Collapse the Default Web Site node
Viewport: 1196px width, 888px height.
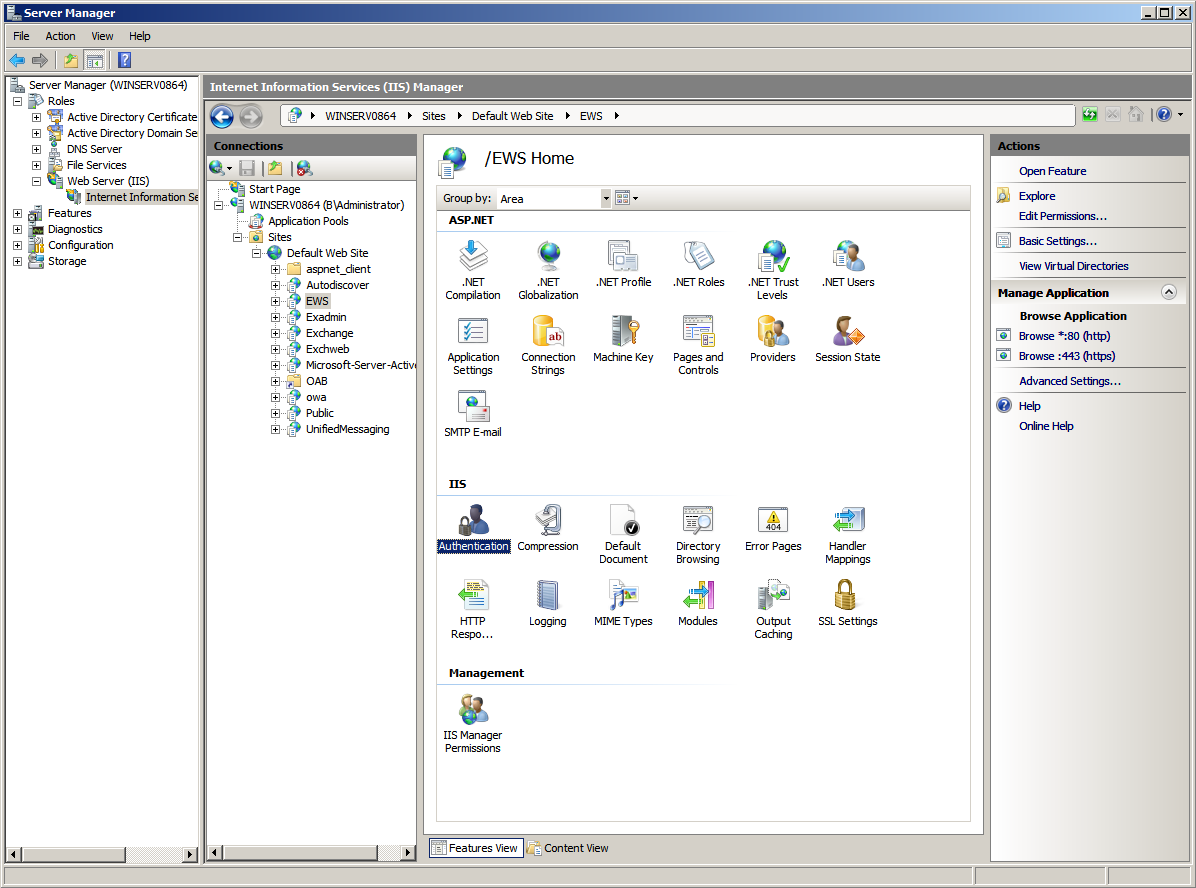coord(256,253)
